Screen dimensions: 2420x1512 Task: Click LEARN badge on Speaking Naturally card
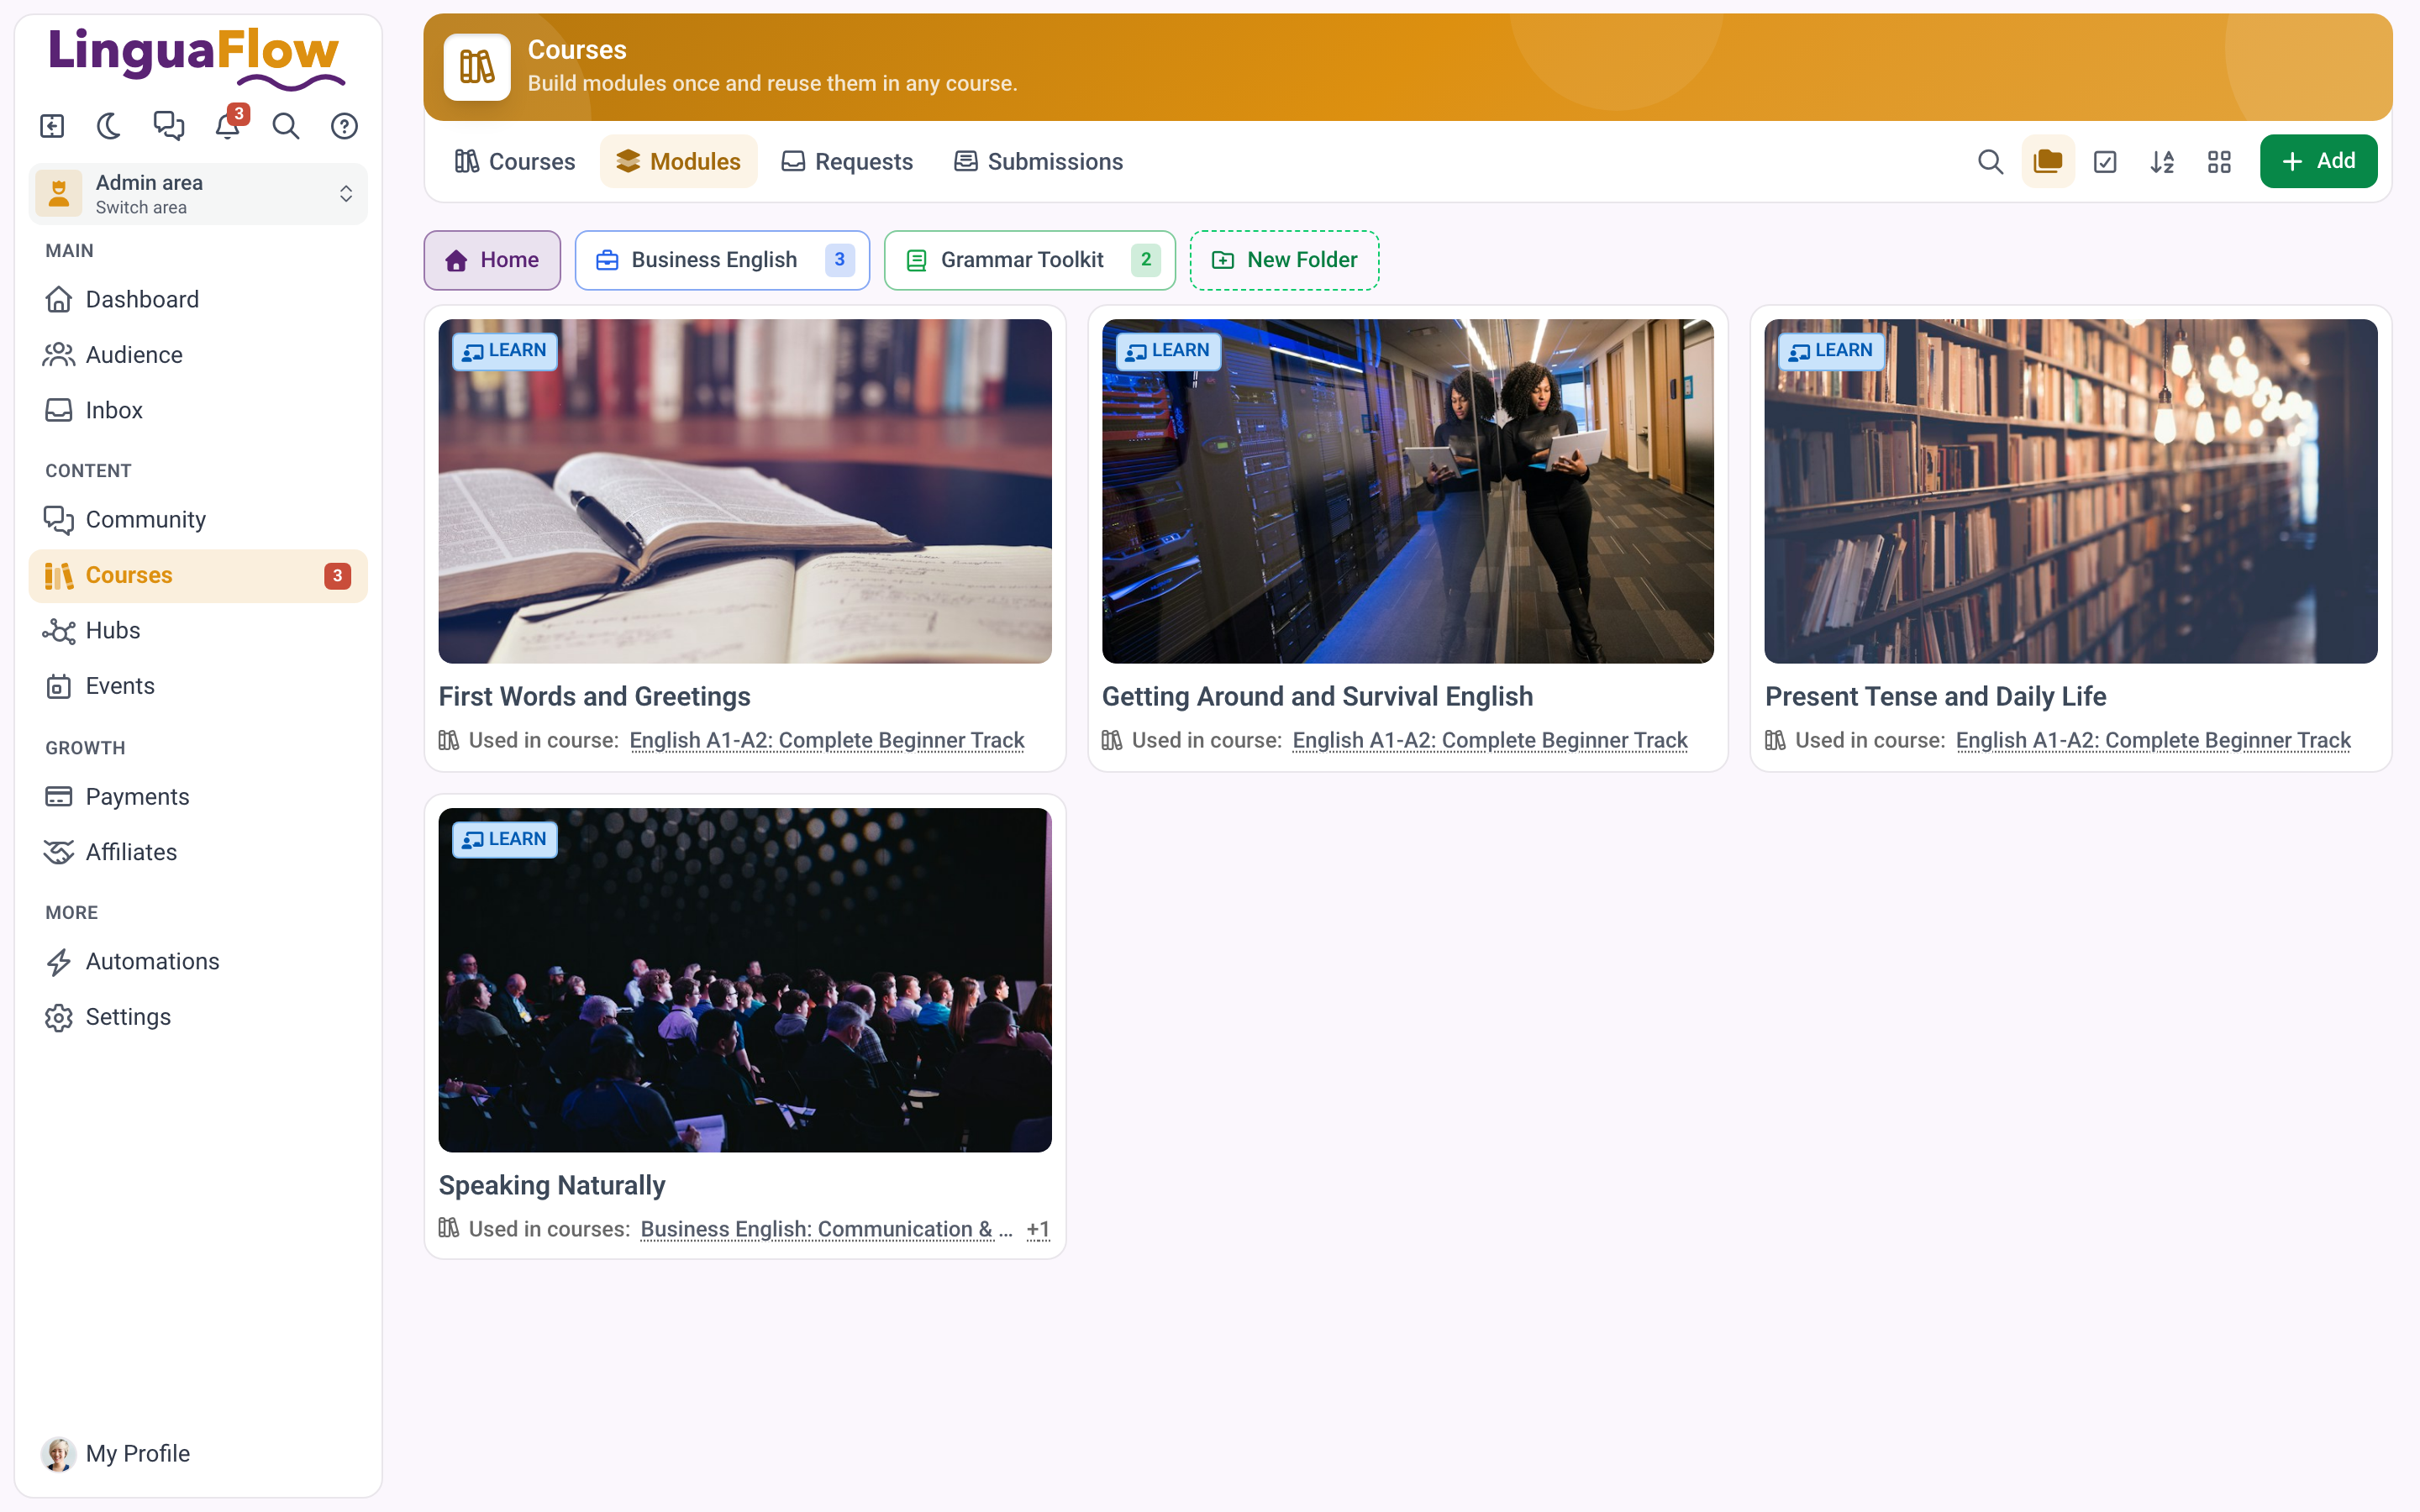[x=505, y=840]
